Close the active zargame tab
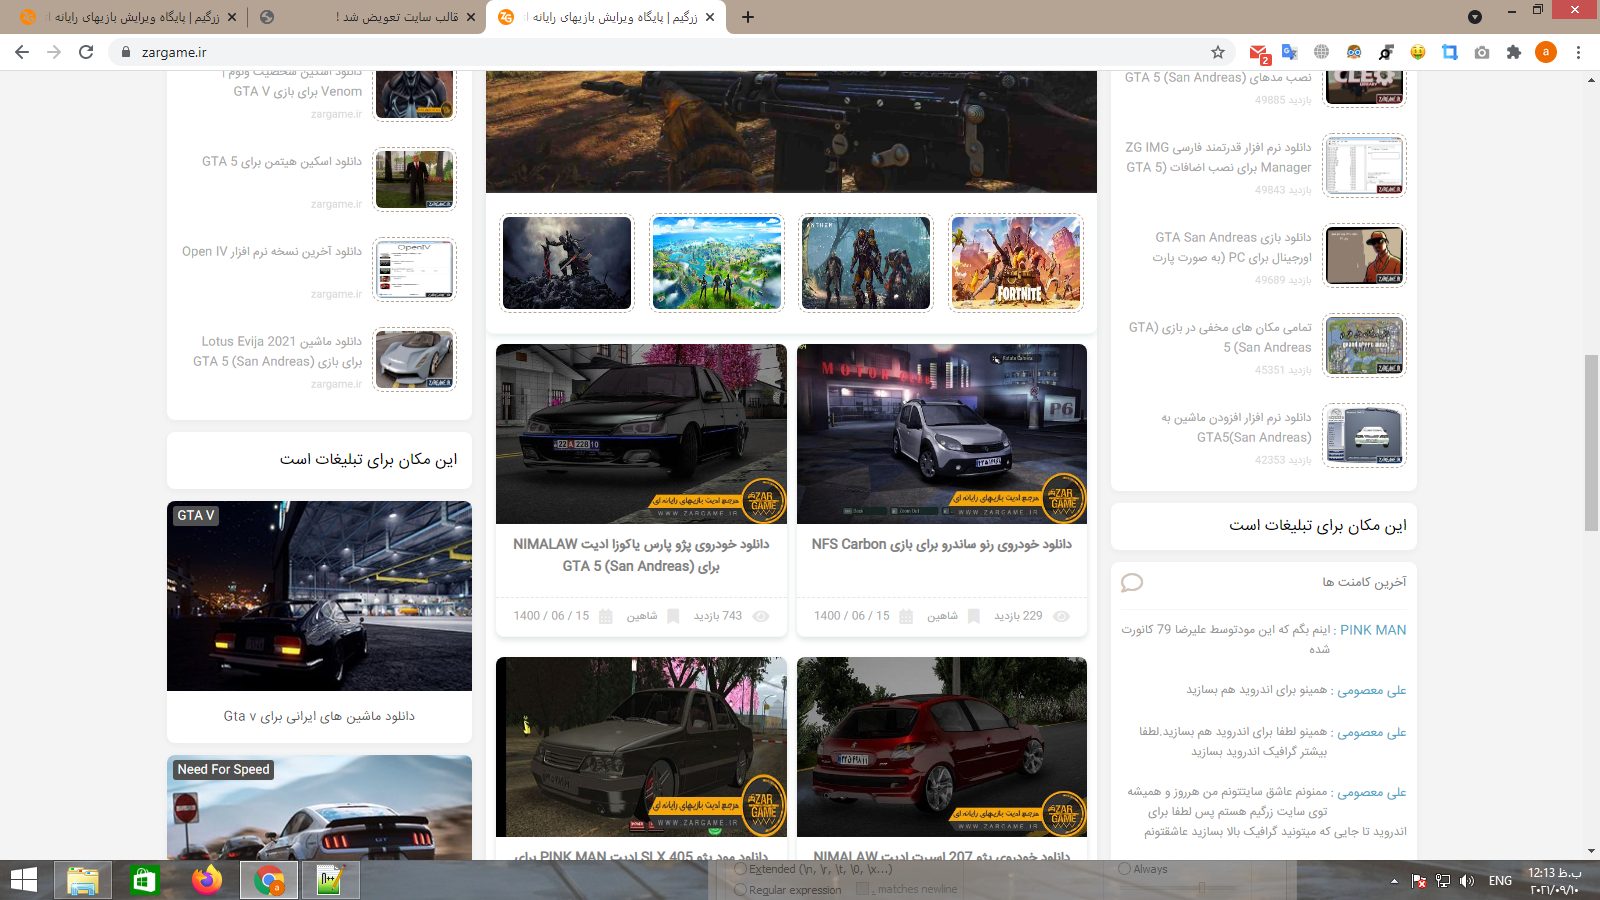 [710, 17]
